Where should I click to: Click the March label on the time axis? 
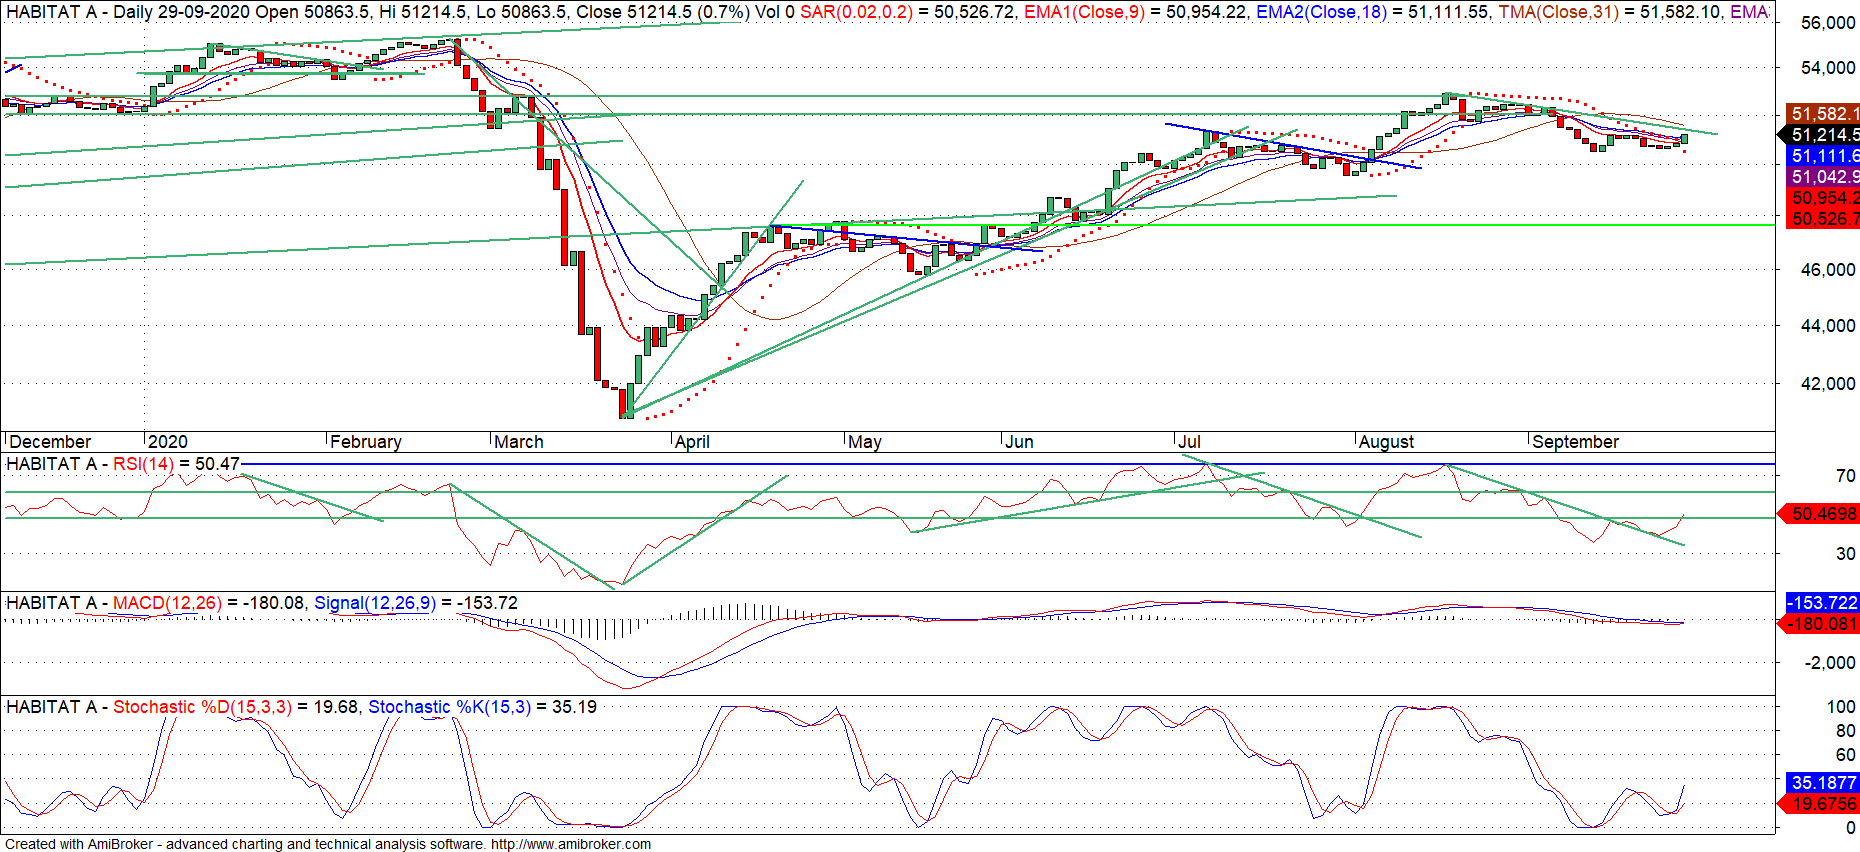[519, 442]
